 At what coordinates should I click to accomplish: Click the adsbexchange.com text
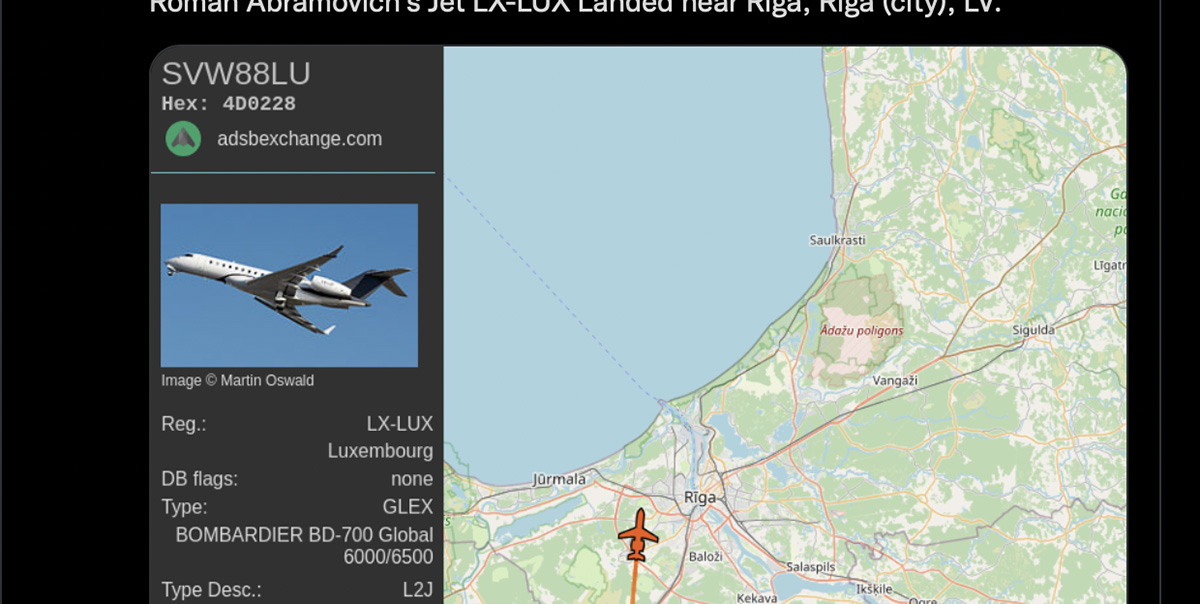(299, 139)
